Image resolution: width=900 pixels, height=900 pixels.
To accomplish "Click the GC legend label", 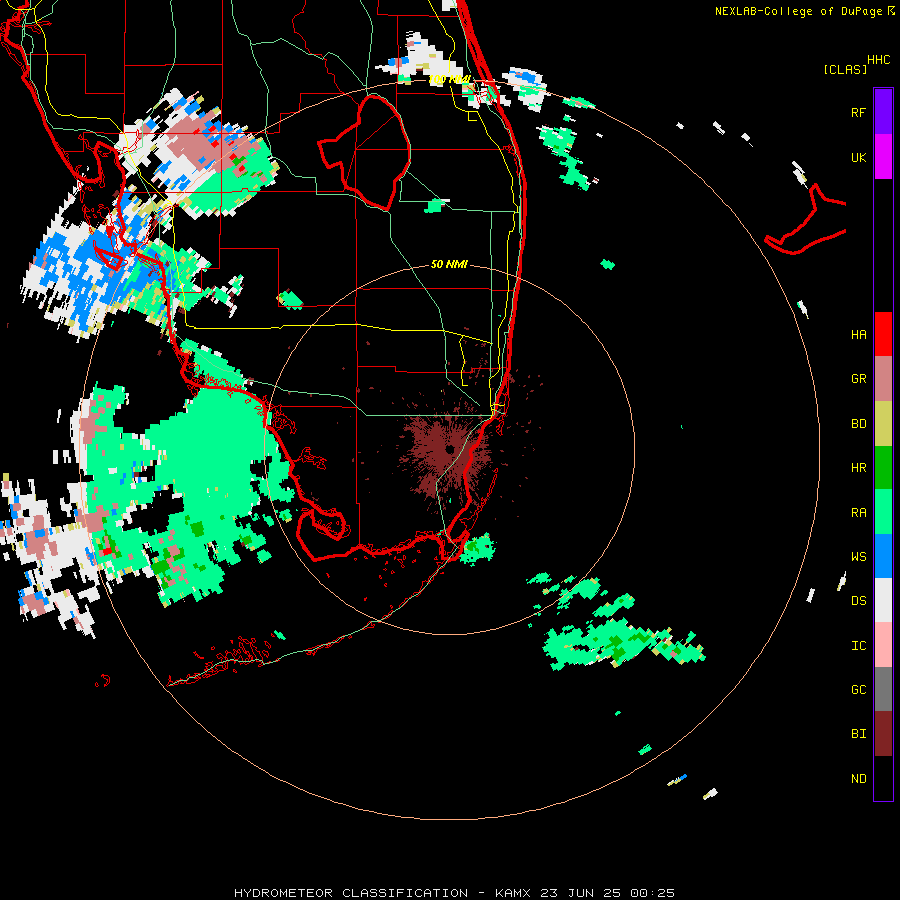I will [858, 690].
